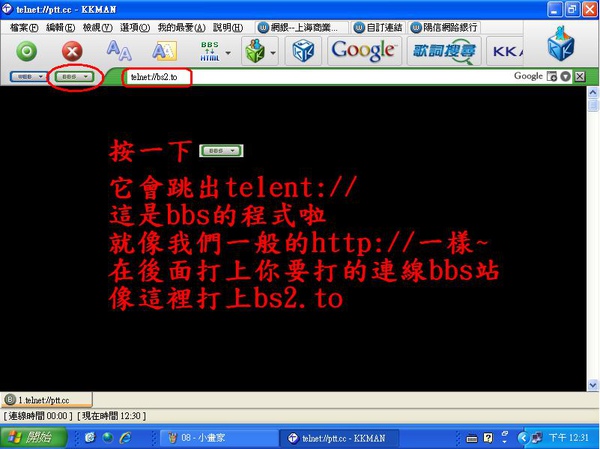Click the keyboard icon in system tray
Screen dimensions: 600x449
pos(472,439)
